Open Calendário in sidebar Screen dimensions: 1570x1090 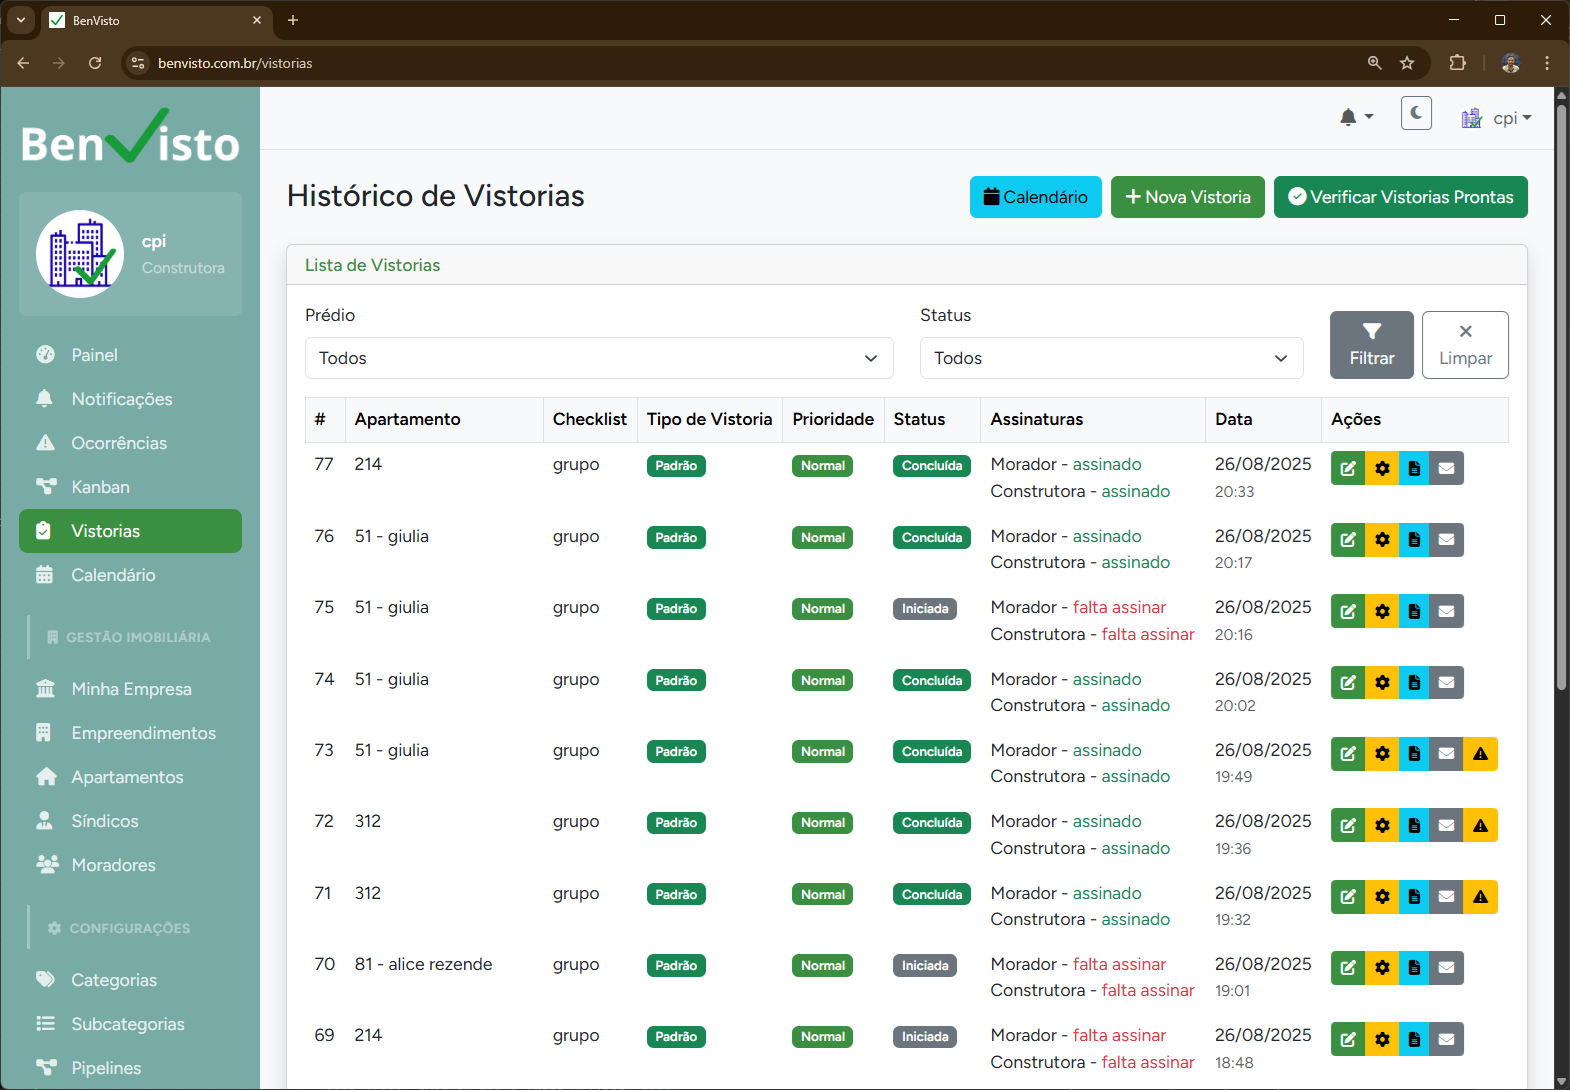(x=130, y=575)
